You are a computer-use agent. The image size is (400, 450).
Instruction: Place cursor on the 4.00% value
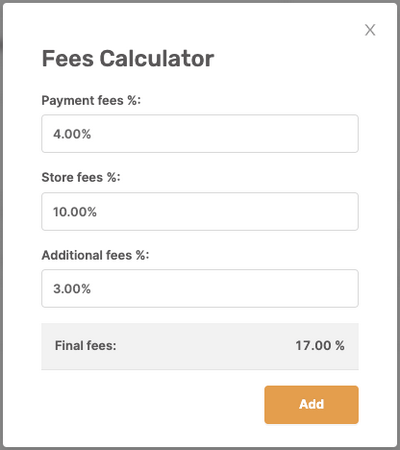72,134
